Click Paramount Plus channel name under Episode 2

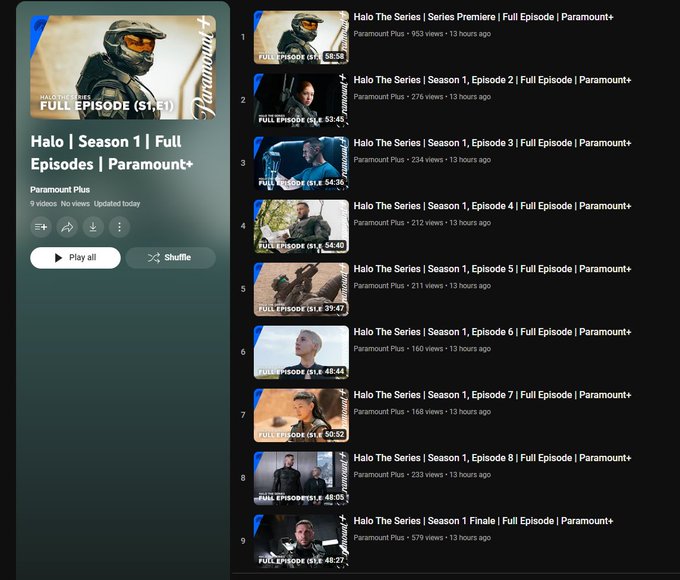click(379, 97)
